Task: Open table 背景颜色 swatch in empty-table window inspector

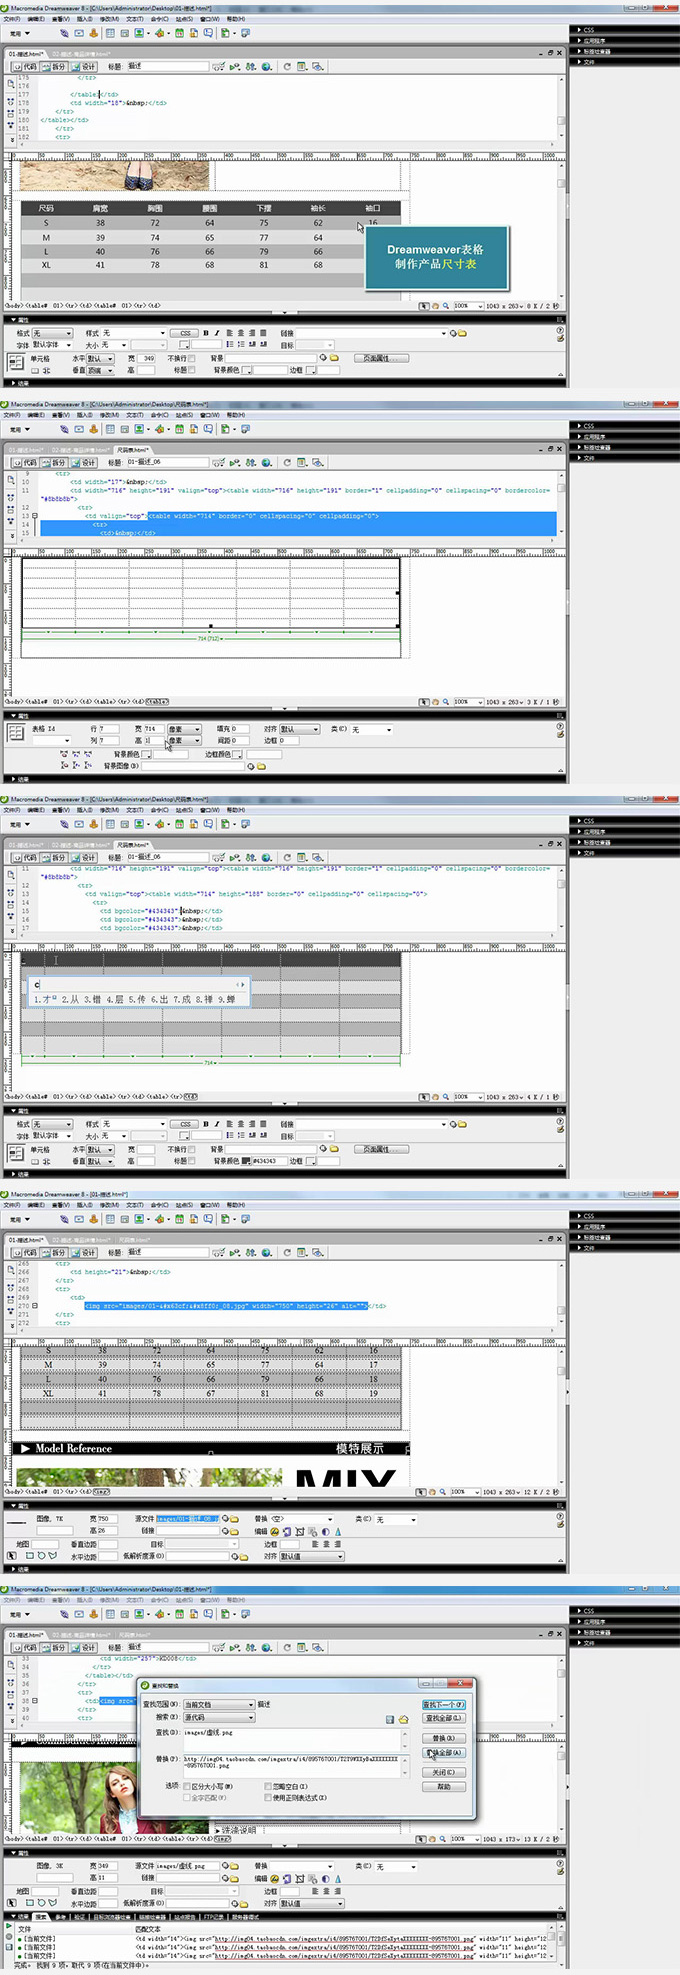Action: tap(147, 754)
